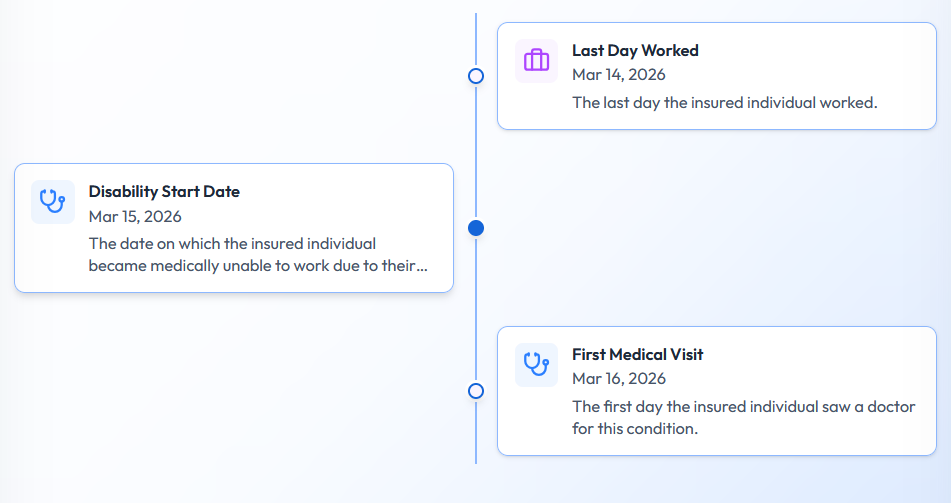Expand the truncated Disability Start Date description
Screen dimensions: 951x503
click(x=258, y=255)
